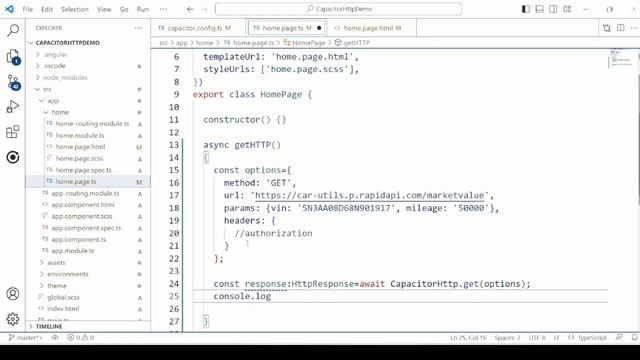The height and width of the screenshot is (360, 640).
Task: Open editor more actions ellipsis
Action: click(634, 28)
